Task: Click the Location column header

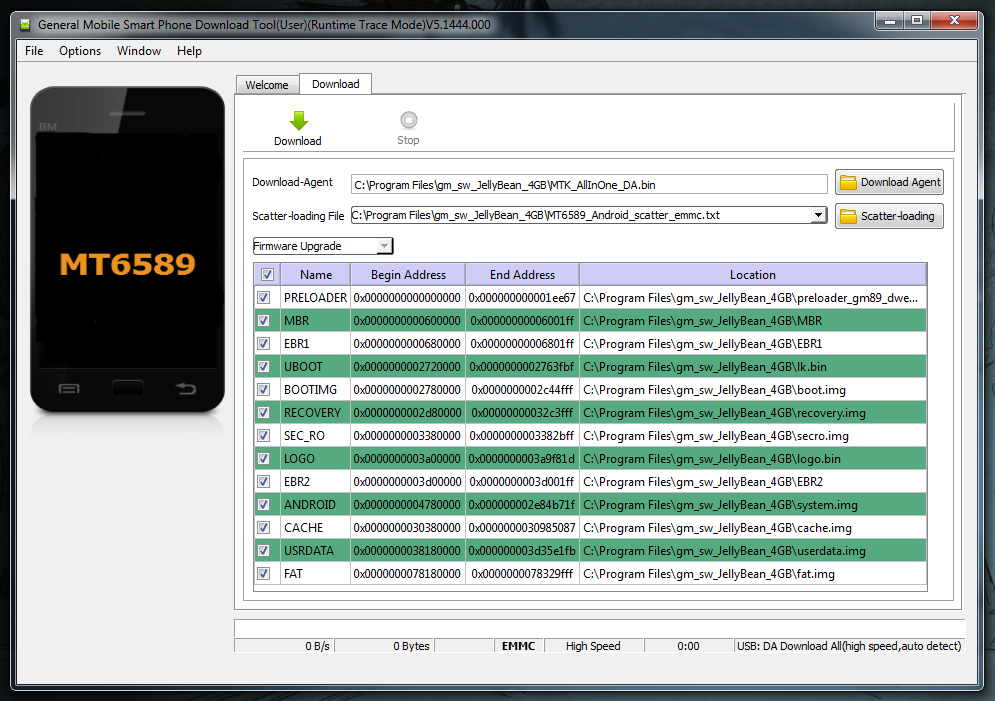Action: coord(753,275)
